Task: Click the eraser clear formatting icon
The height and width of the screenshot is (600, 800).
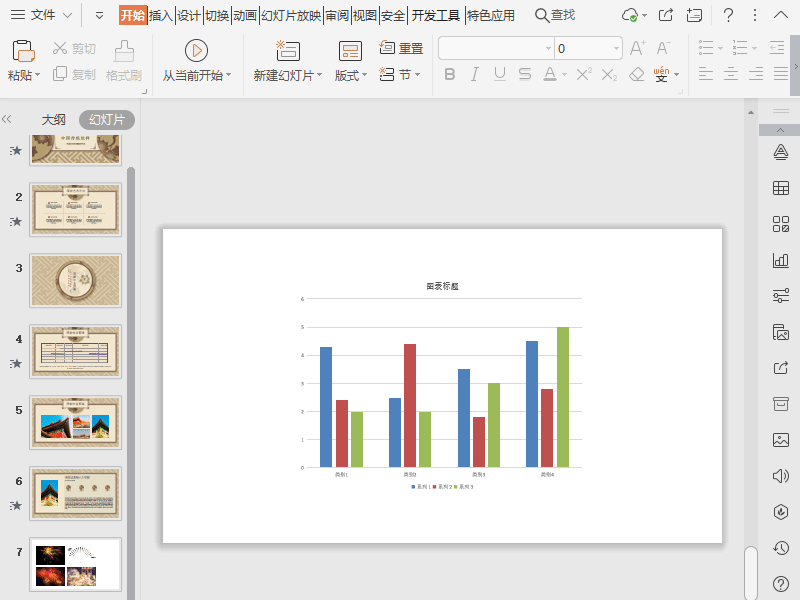Action: [x=637, y=75]
